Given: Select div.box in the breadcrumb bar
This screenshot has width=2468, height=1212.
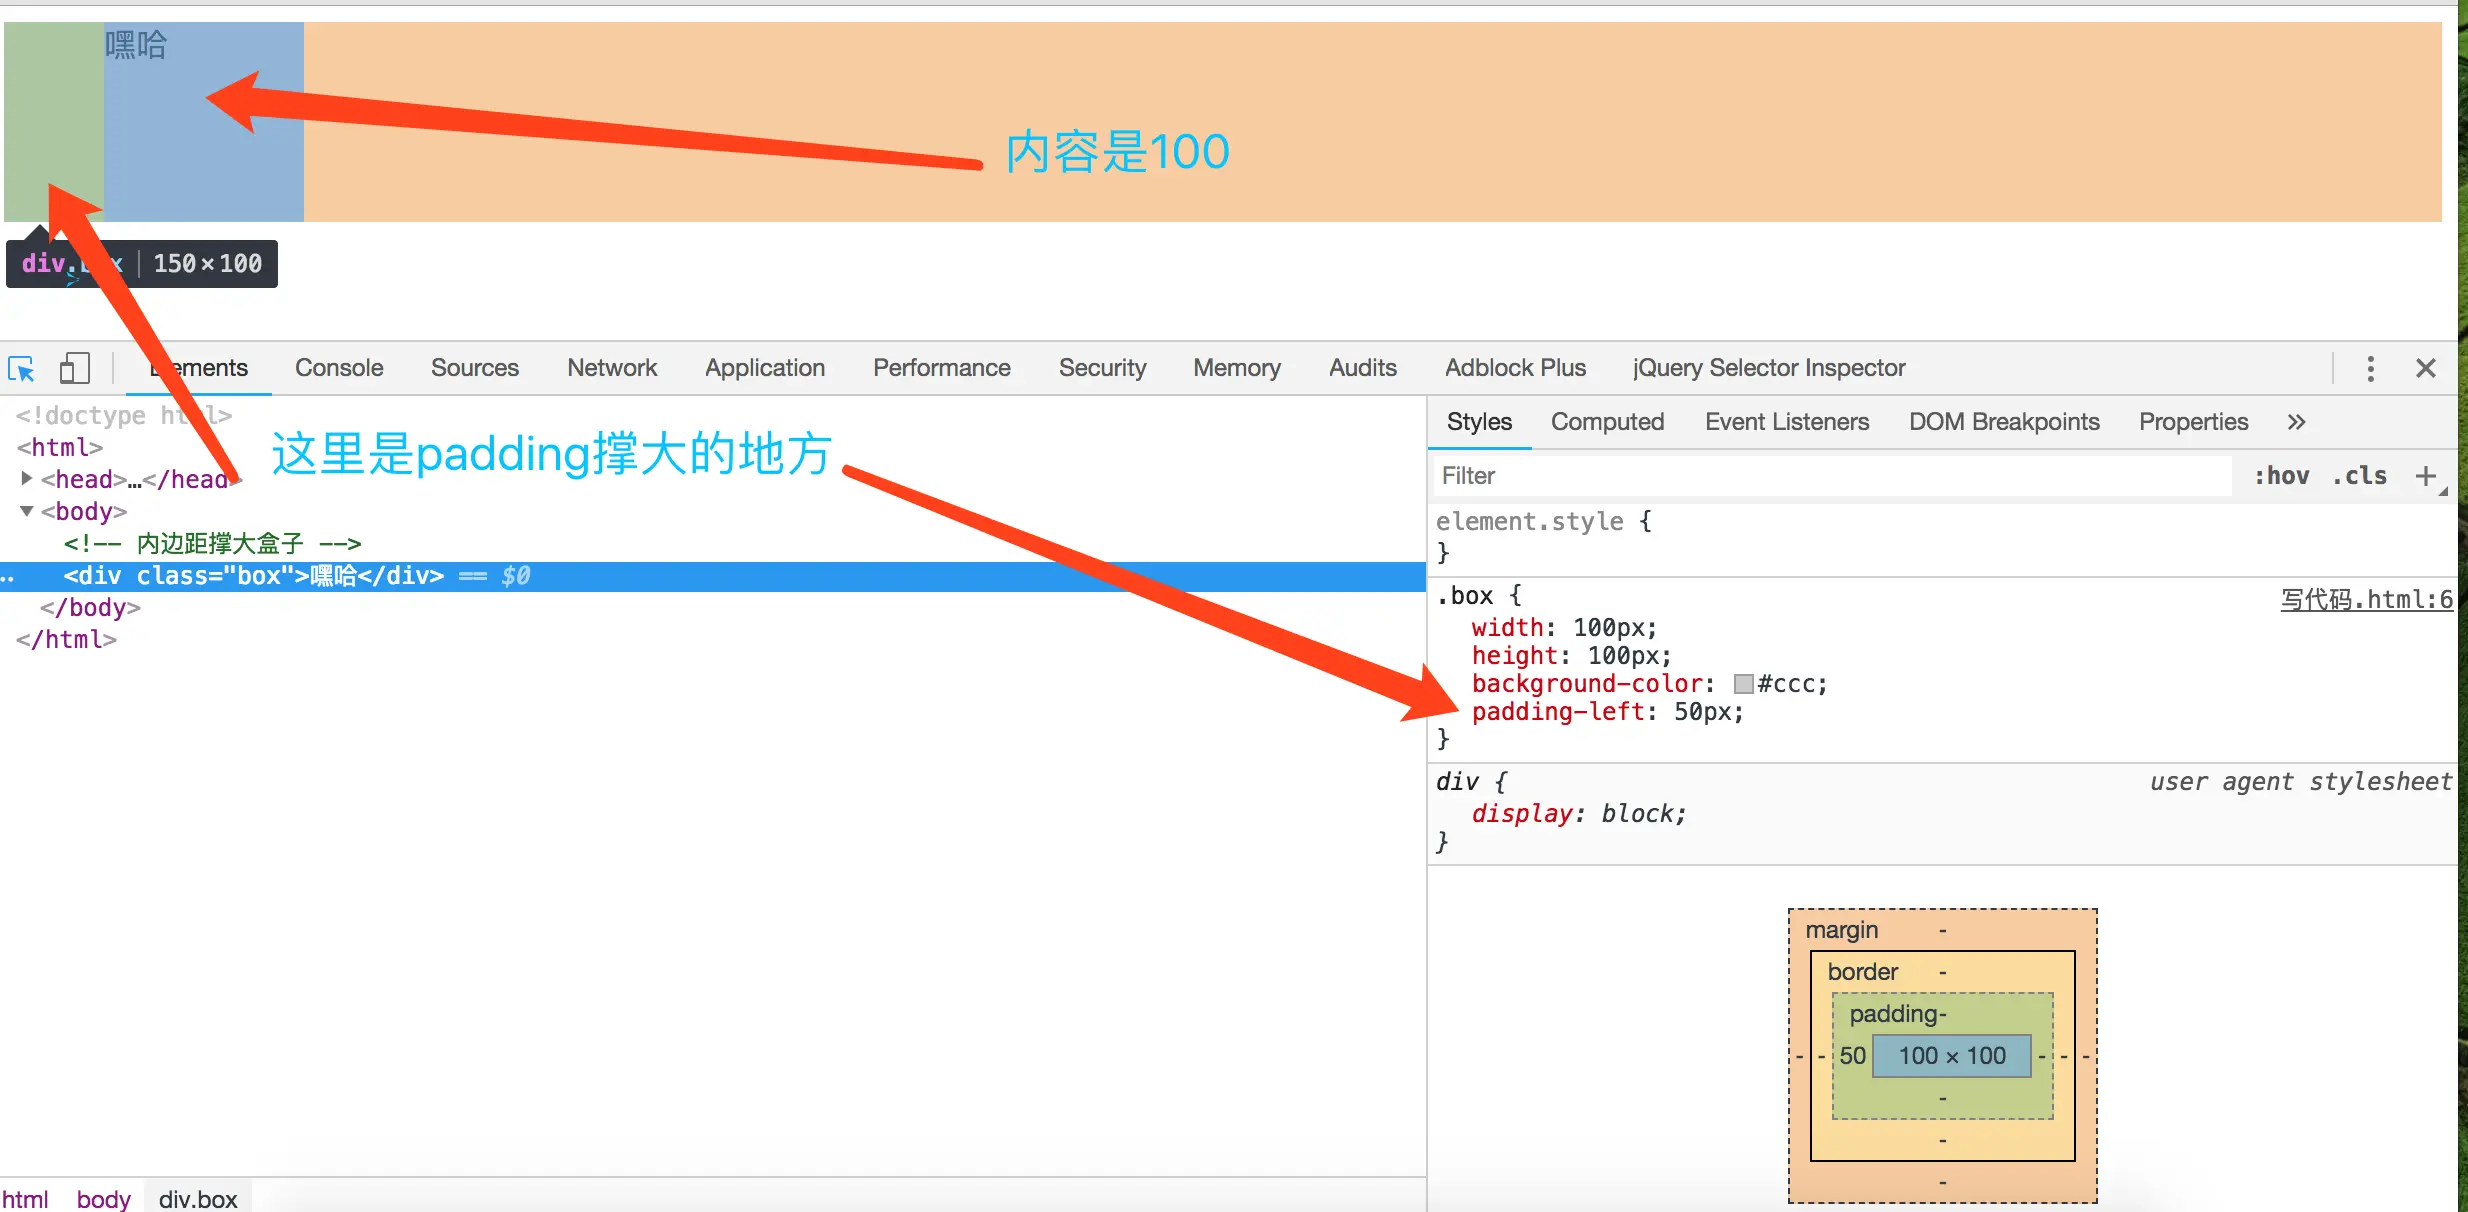Looking at the screenshot, I should [198, 1198].
